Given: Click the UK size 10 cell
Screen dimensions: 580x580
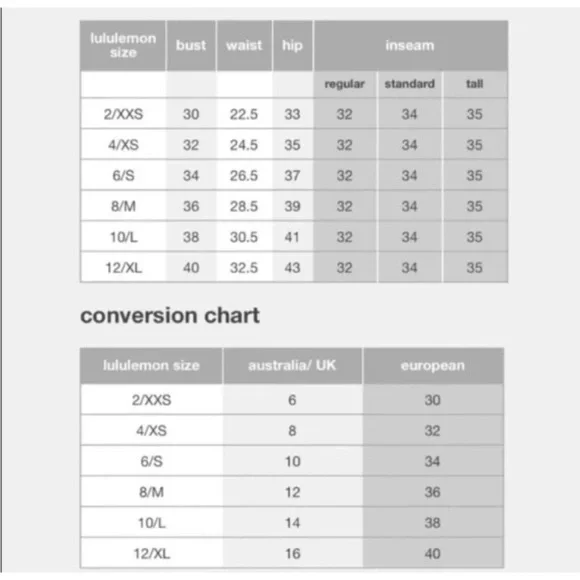Looking at the screenshot, I should [293, 461].
